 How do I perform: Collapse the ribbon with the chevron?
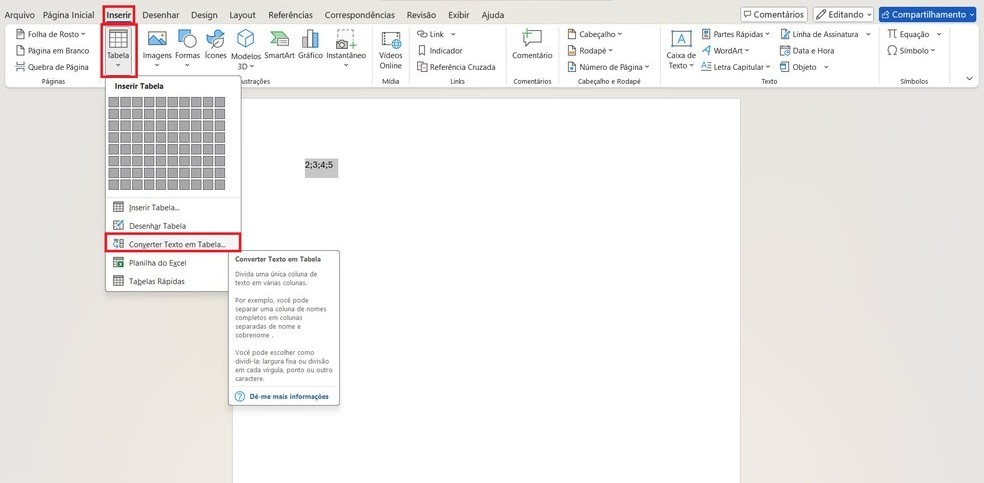[x=970, y=78]
